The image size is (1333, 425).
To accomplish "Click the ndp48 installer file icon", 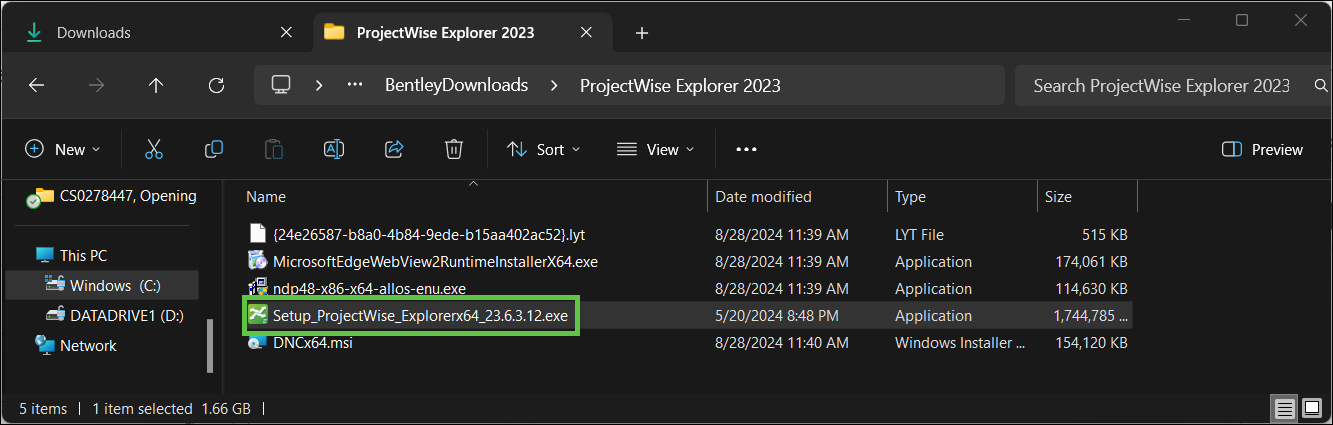I will [x=257, y=289].
